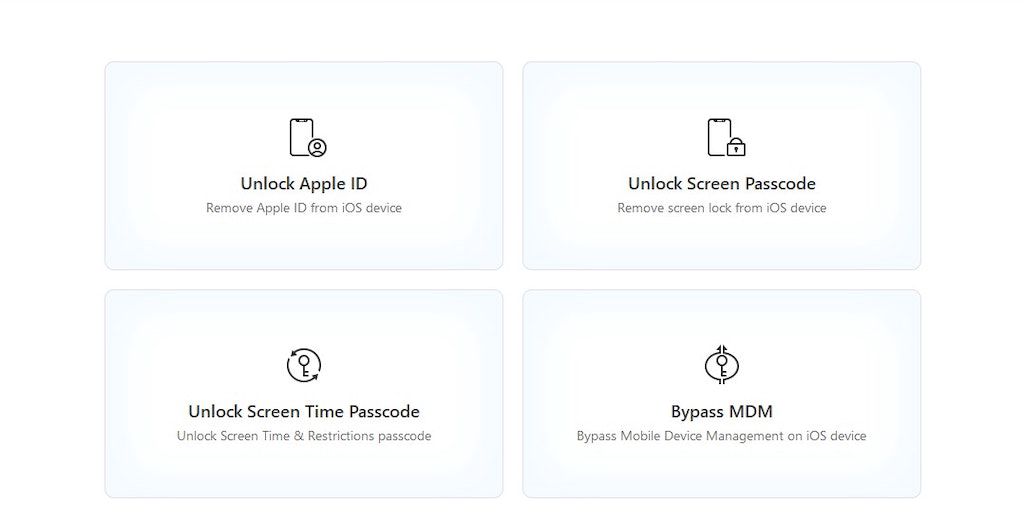Open the Unlock Apple ID title
Viewport: 1024px width, 512px height.
304,184
